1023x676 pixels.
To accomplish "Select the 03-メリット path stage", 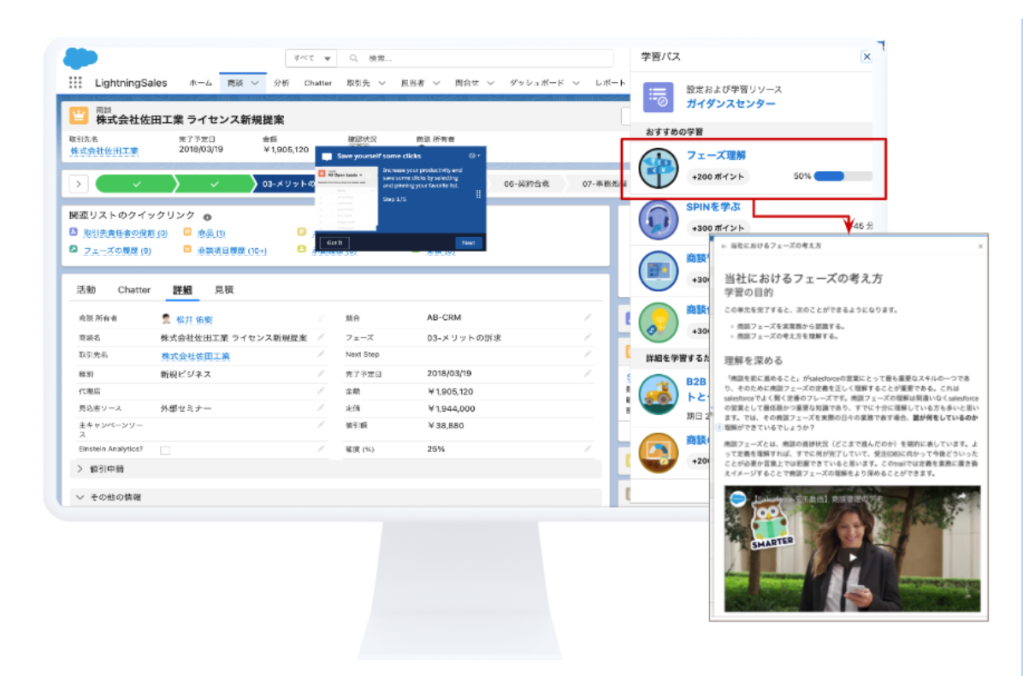I will (x=287, y=184).
